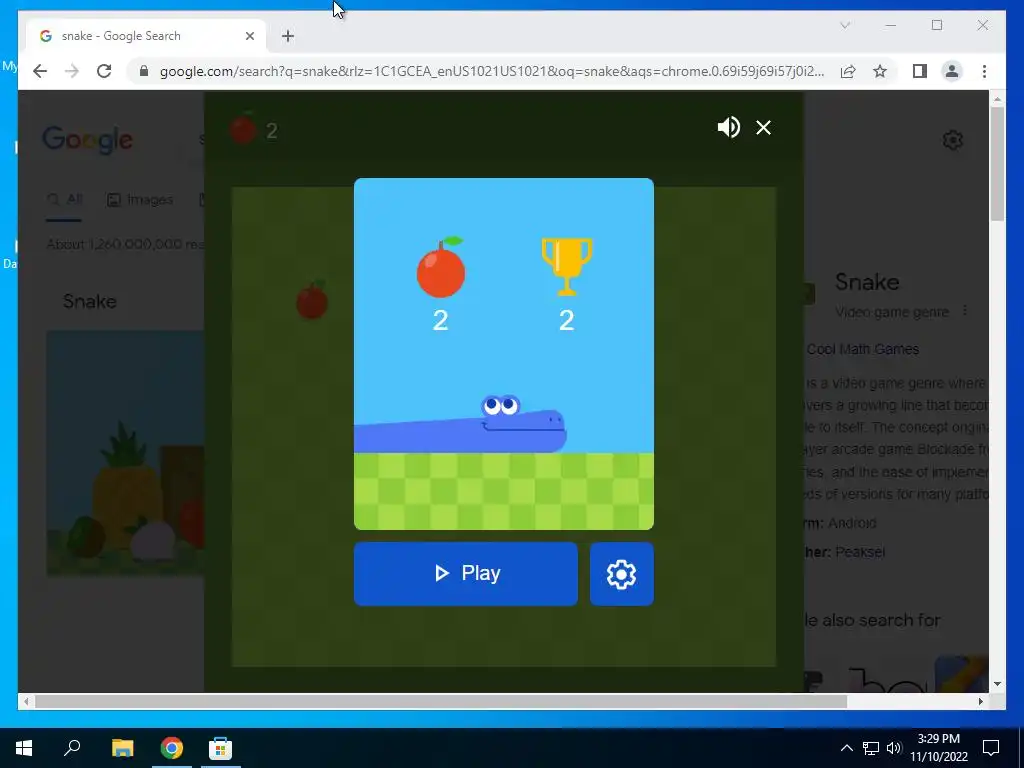Click the Peaksel publisher link
The height and width of the screenshot is (768, 1024).
[860, 552]
